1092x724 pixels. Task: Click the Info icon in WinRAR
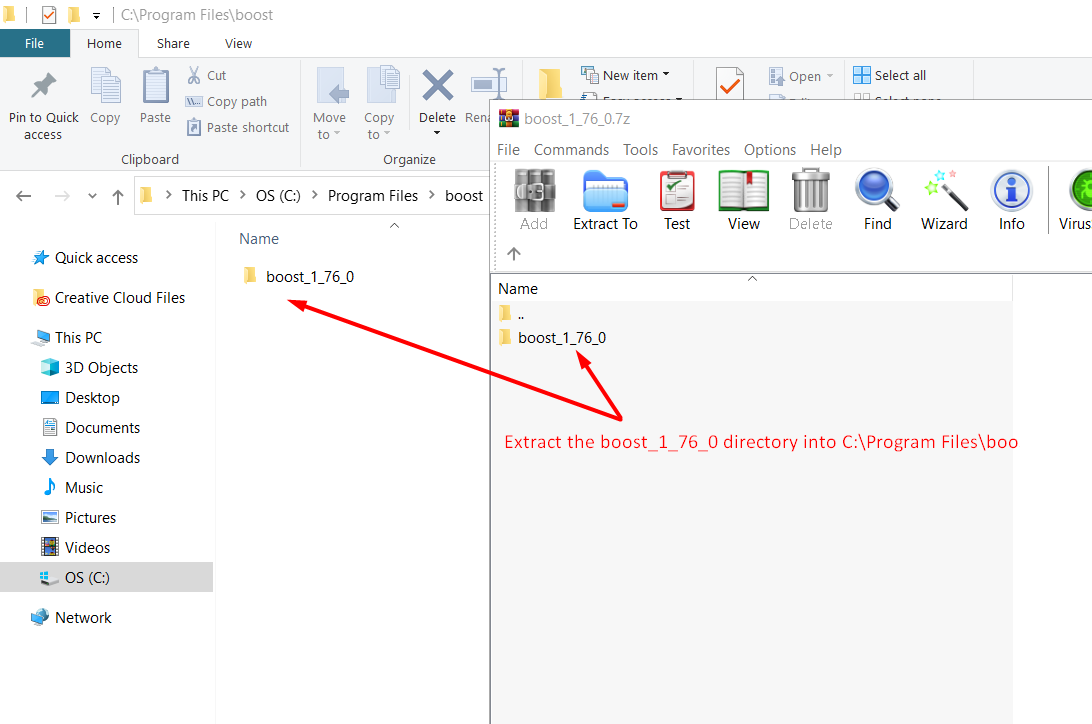click(1011, 190)
